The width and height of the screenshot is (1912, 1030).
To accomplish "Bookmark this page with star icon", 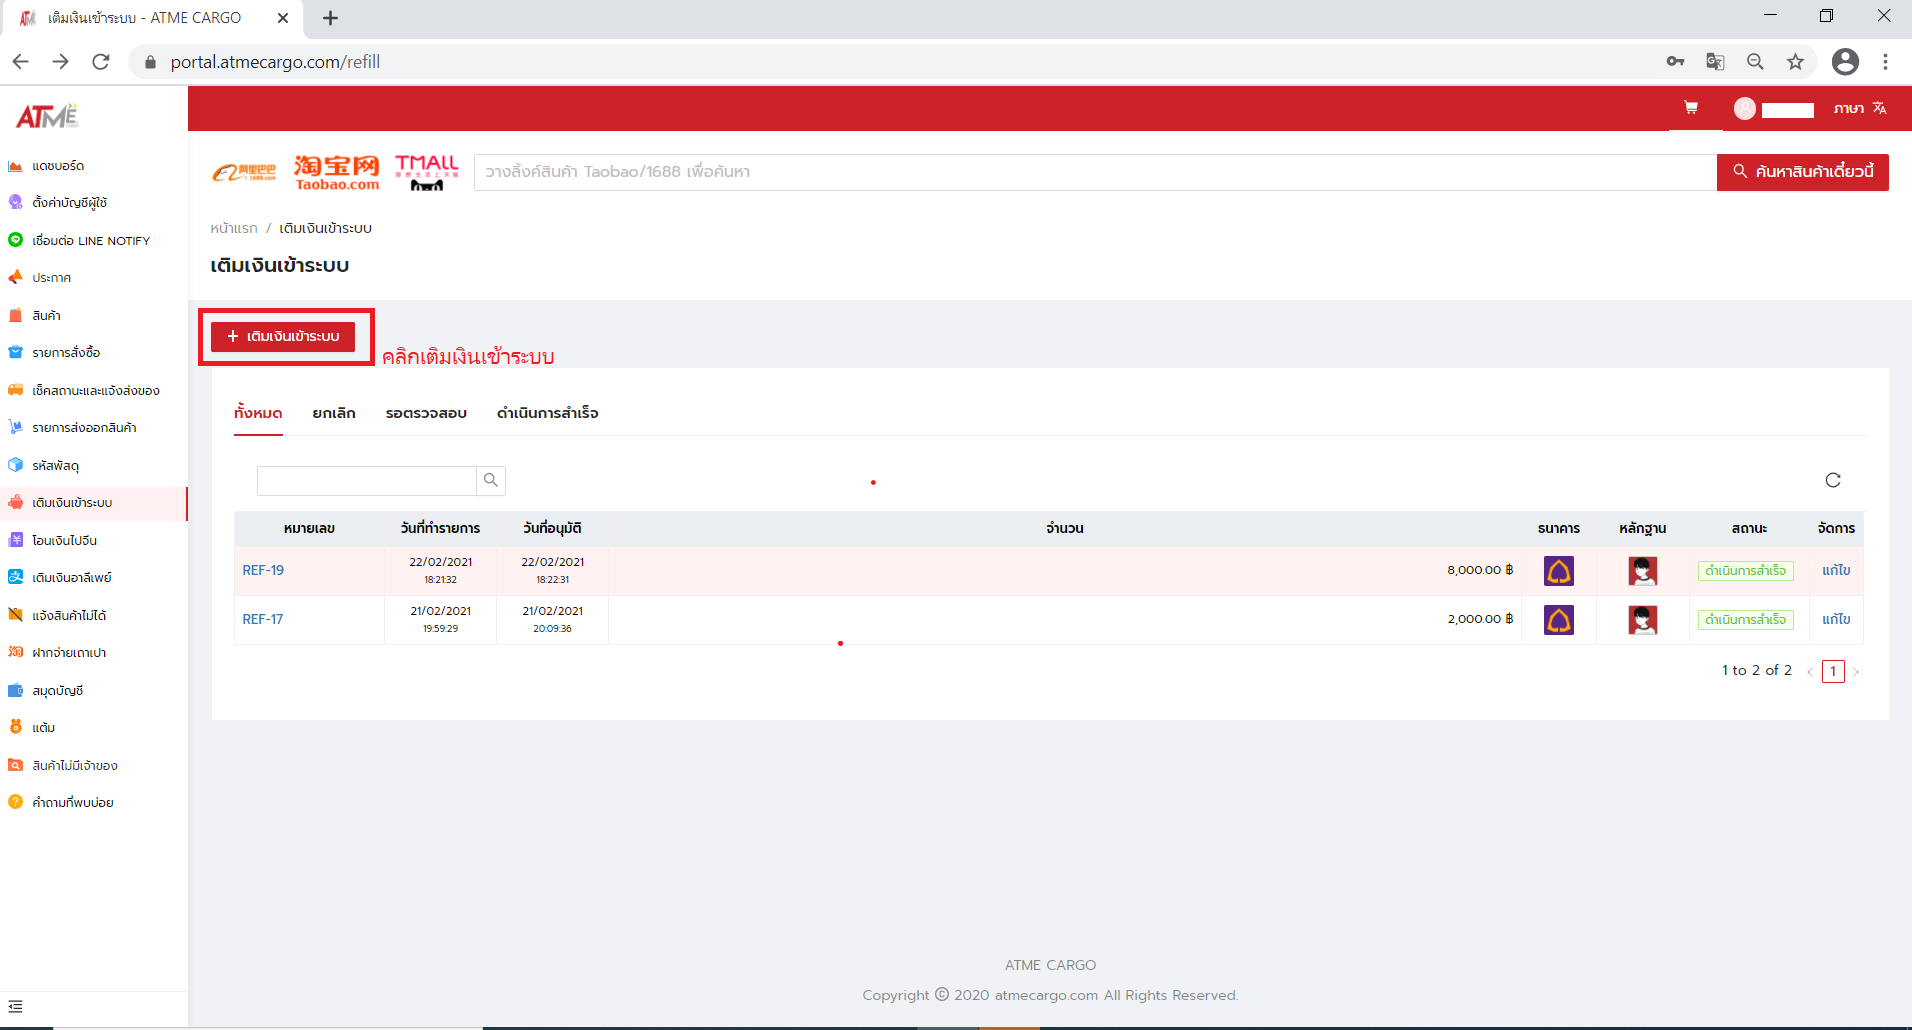I will click(x=1795, y=62).
